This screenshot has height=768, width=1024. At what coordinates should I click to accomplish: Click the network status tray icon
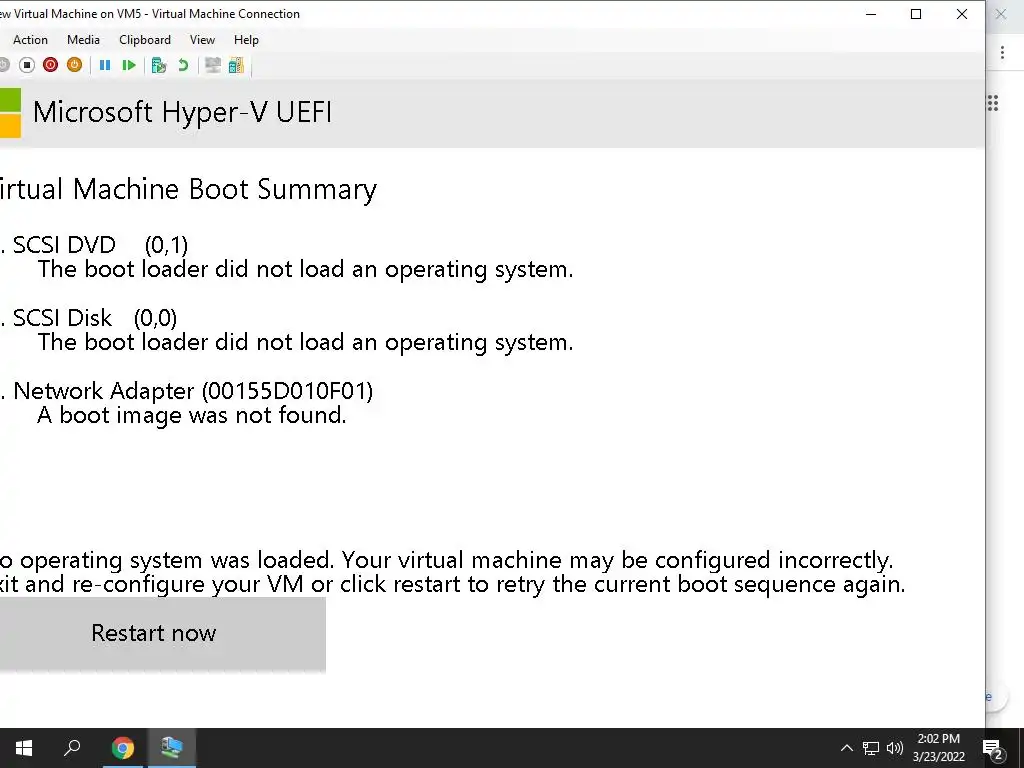871,748
